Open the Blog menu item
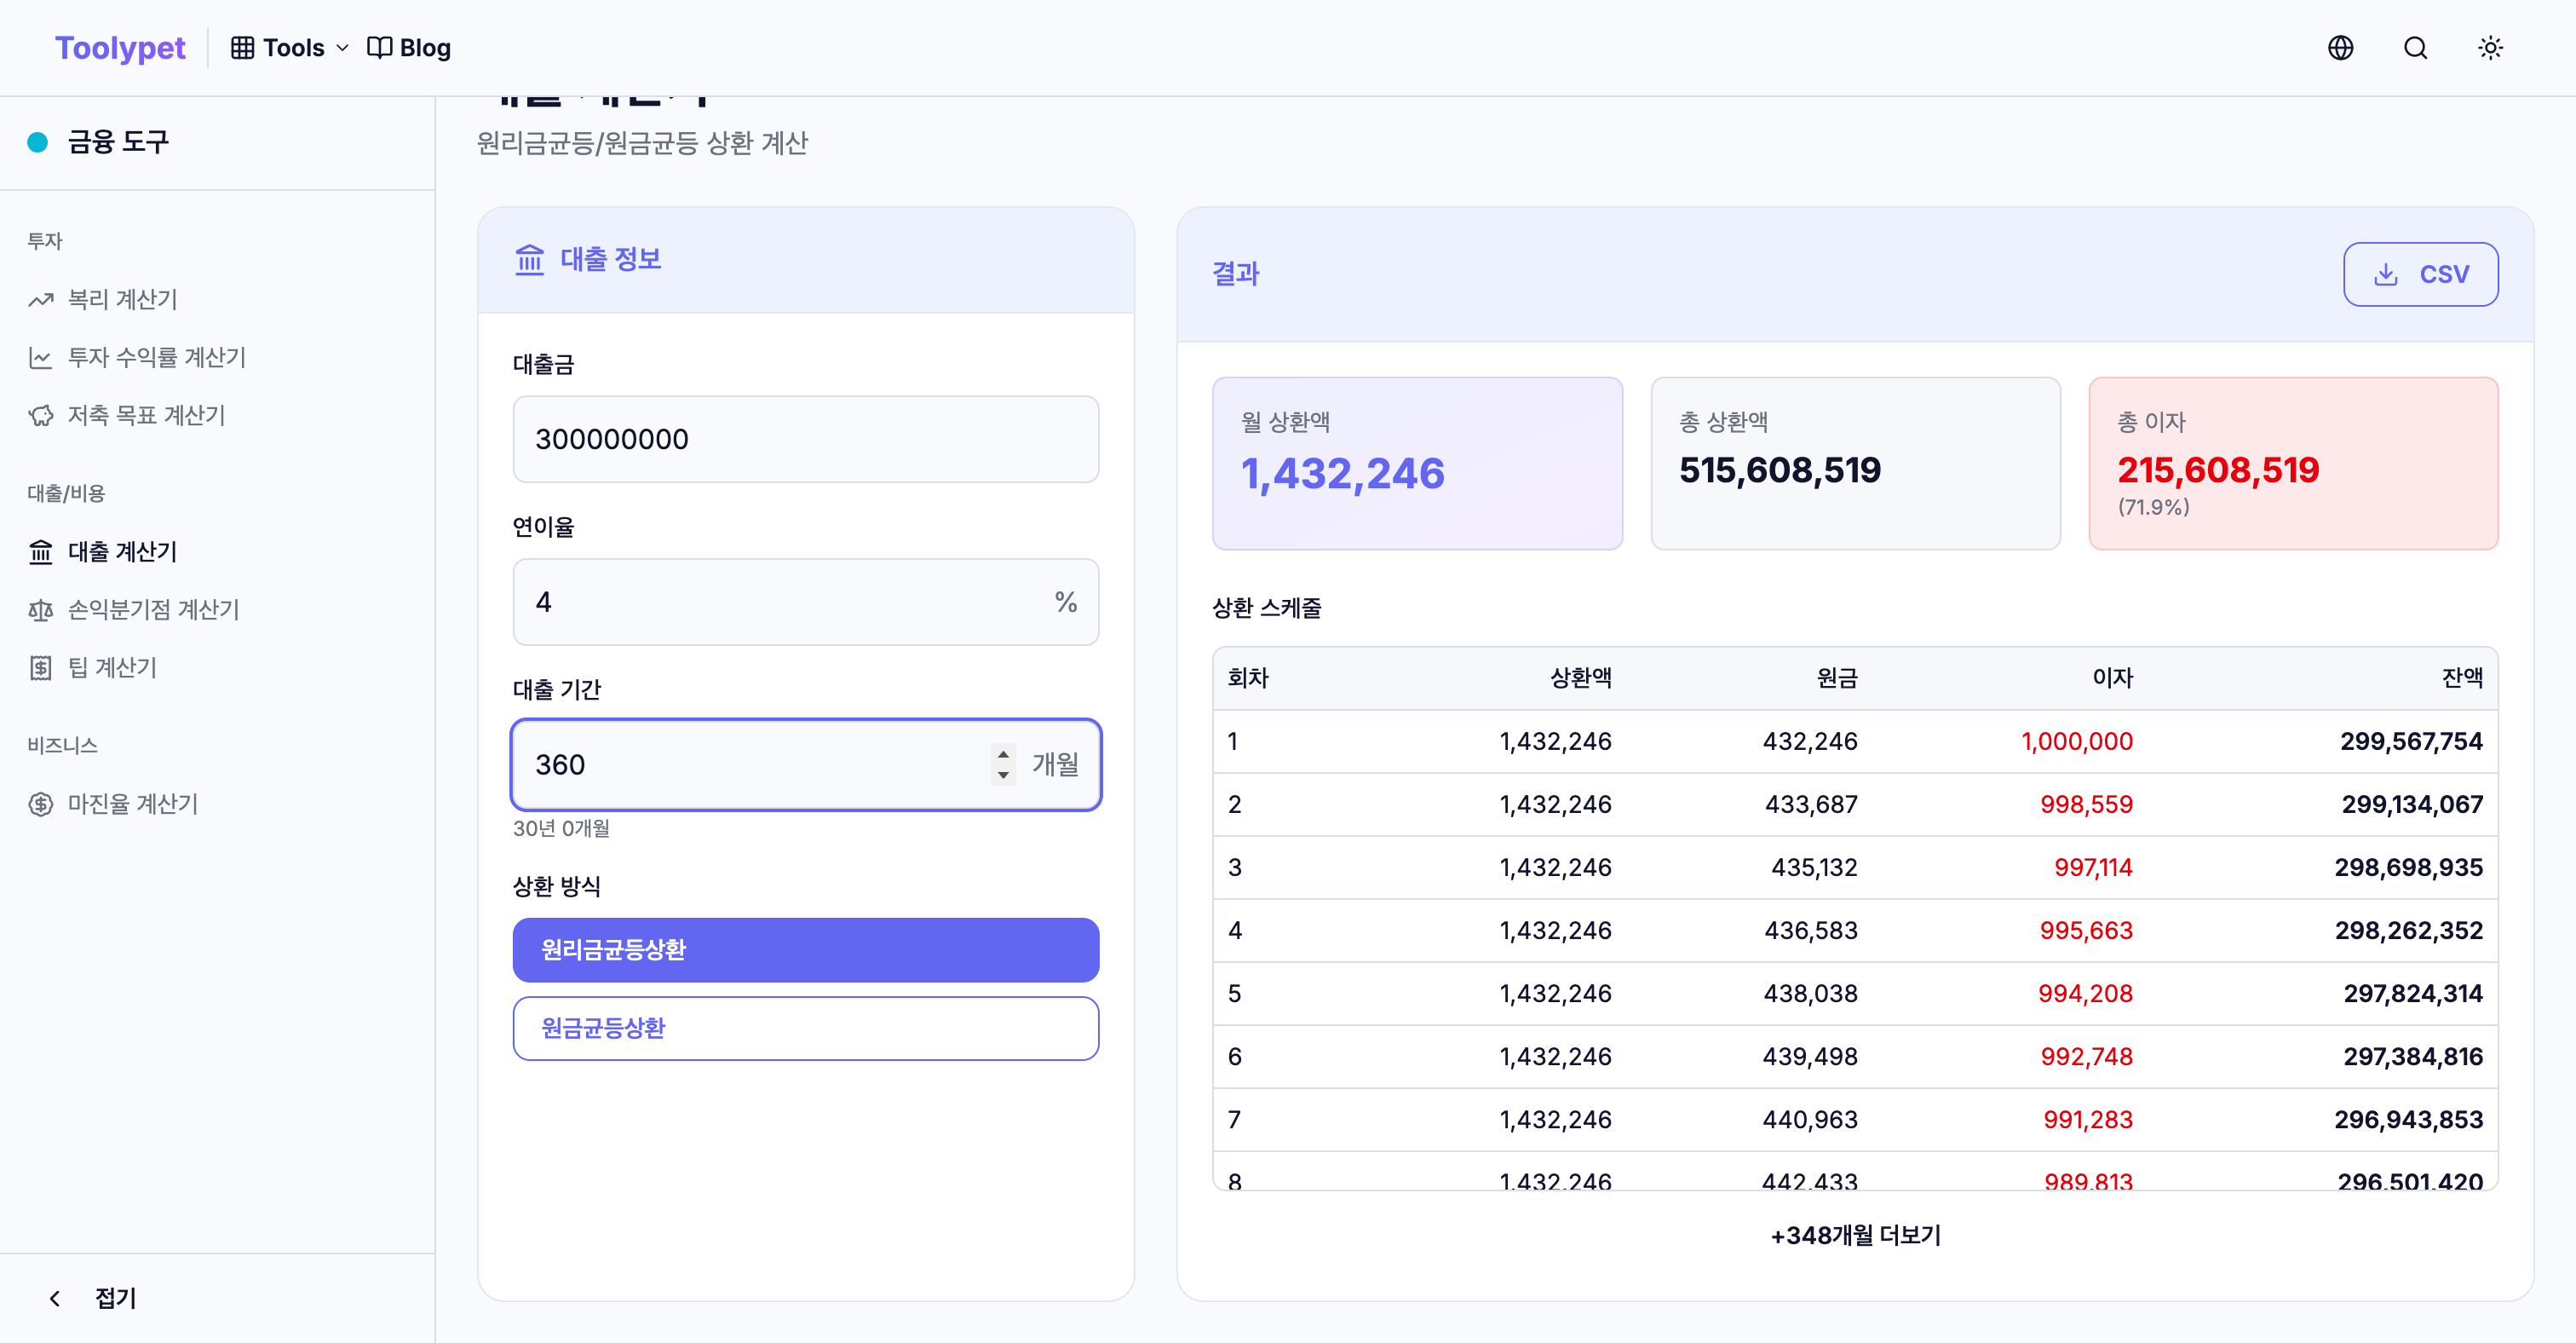The image size is (2576, 1343). click(x=410, y=48)
